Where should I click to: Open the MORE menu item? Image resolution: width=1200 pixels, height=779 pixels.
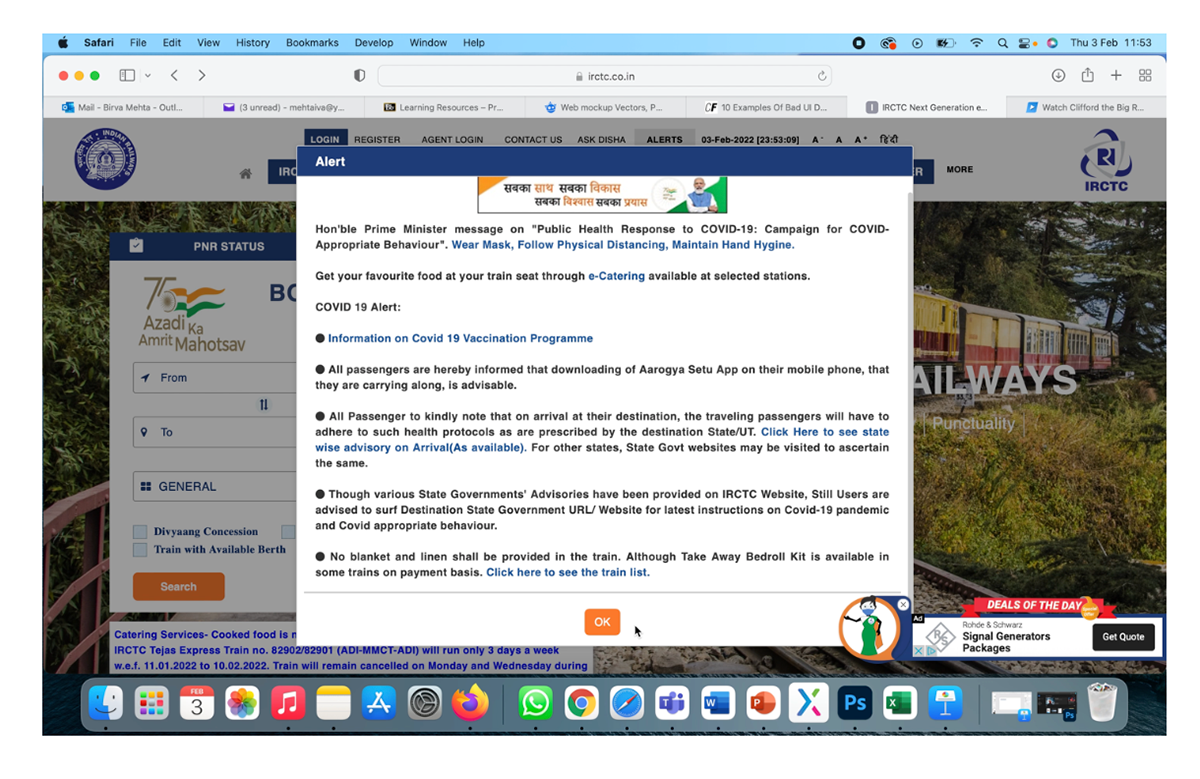coord(960,170)
